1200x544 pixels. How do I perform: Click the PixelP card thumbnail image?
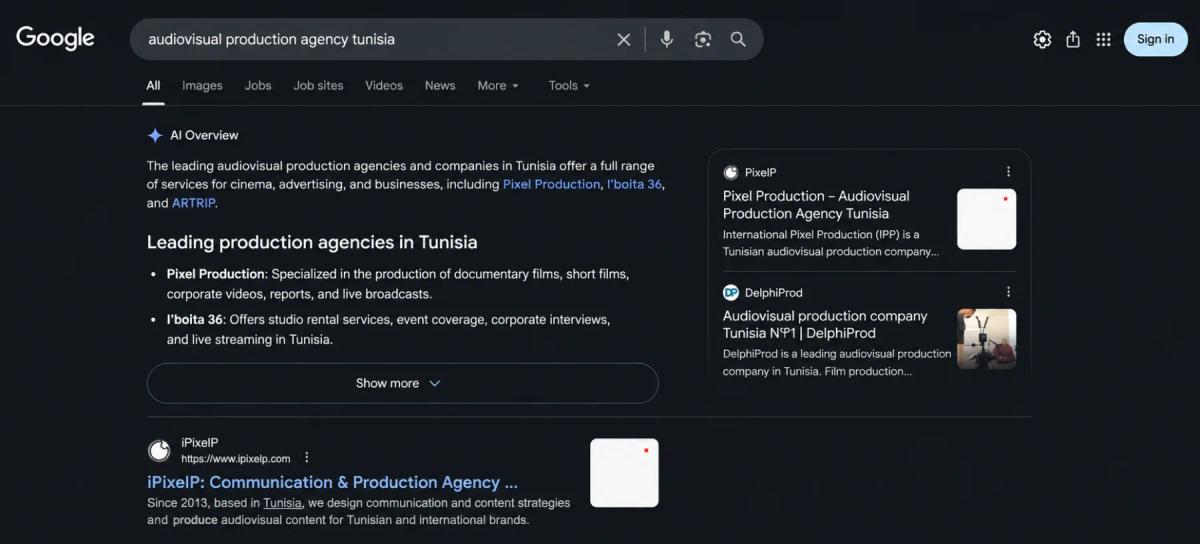(986, 219)
